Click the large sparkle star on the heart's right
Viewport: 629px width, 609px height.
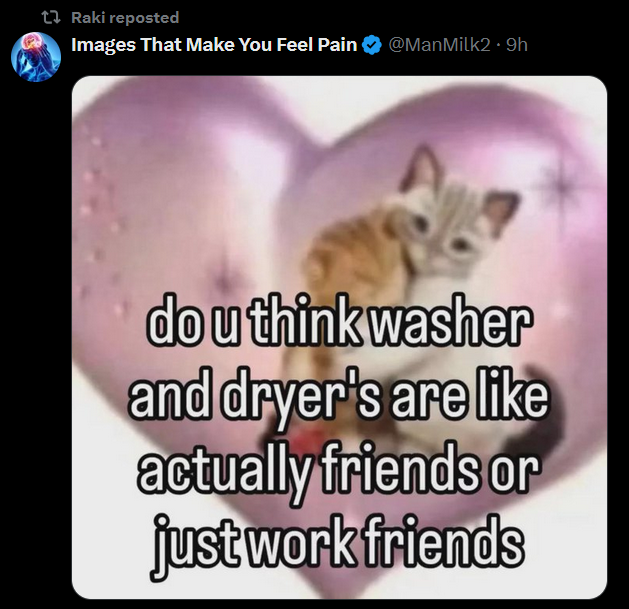(562, 181)
